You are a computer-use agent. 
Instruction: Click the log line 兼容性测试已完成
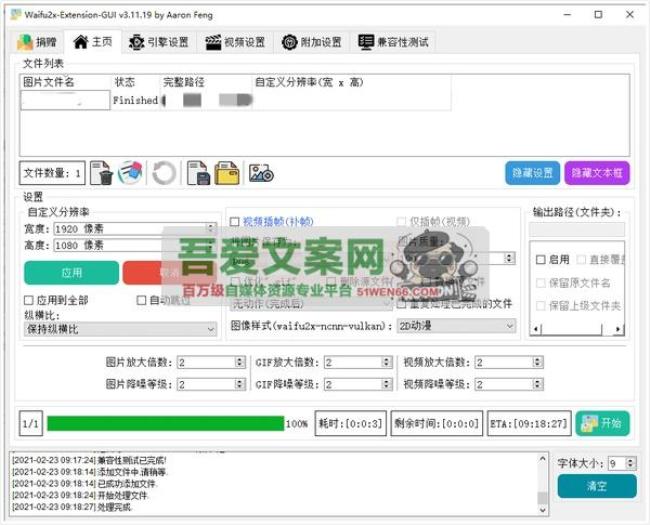[89, 460]
